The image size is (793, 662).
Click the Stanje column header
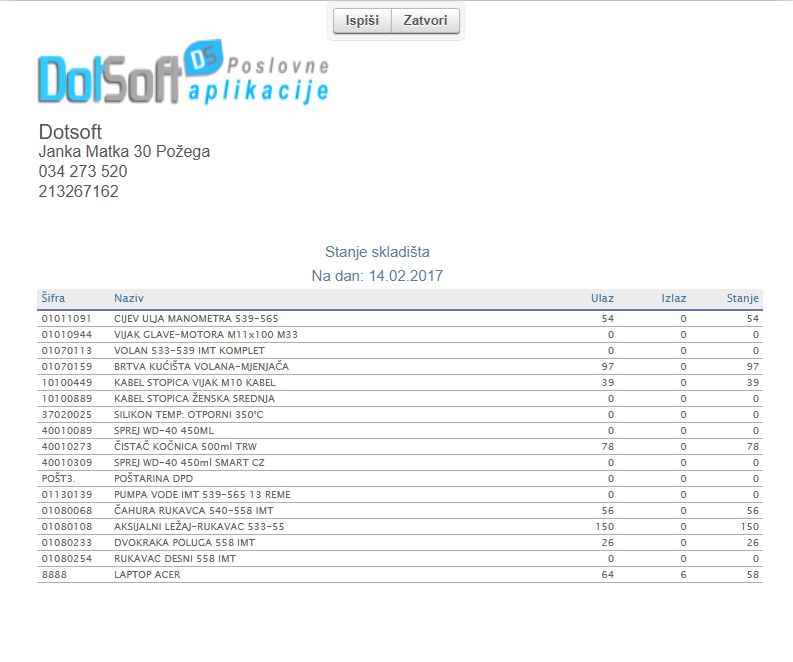pos(742,299)
